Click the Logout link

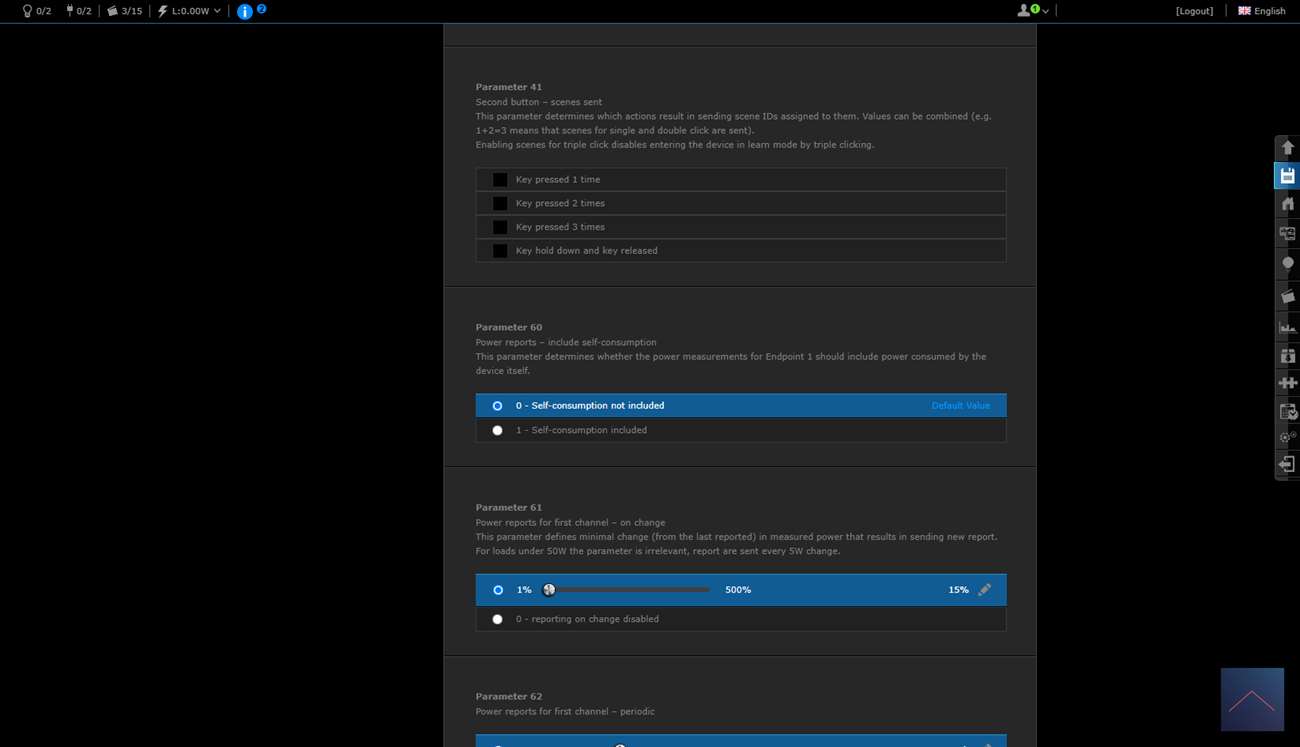click(1194, 11)
